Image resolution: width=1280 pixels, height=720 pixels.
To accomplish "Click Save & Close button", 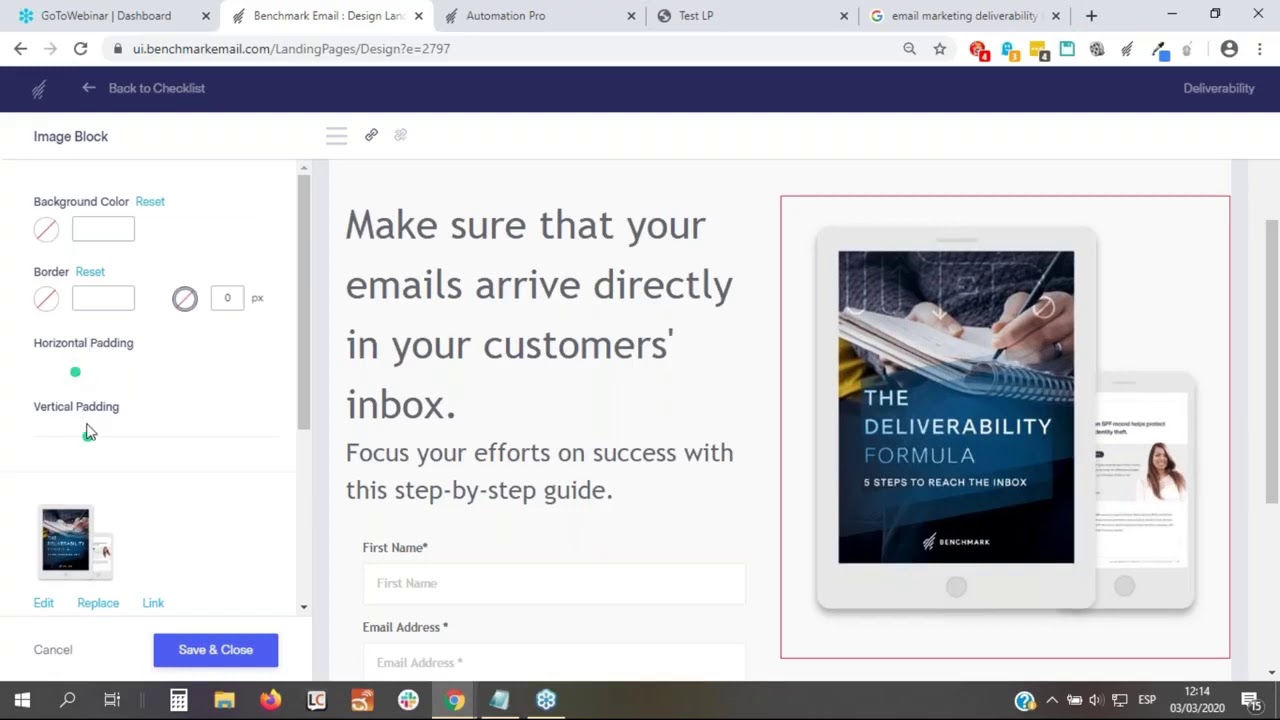I will click(215, 650).
